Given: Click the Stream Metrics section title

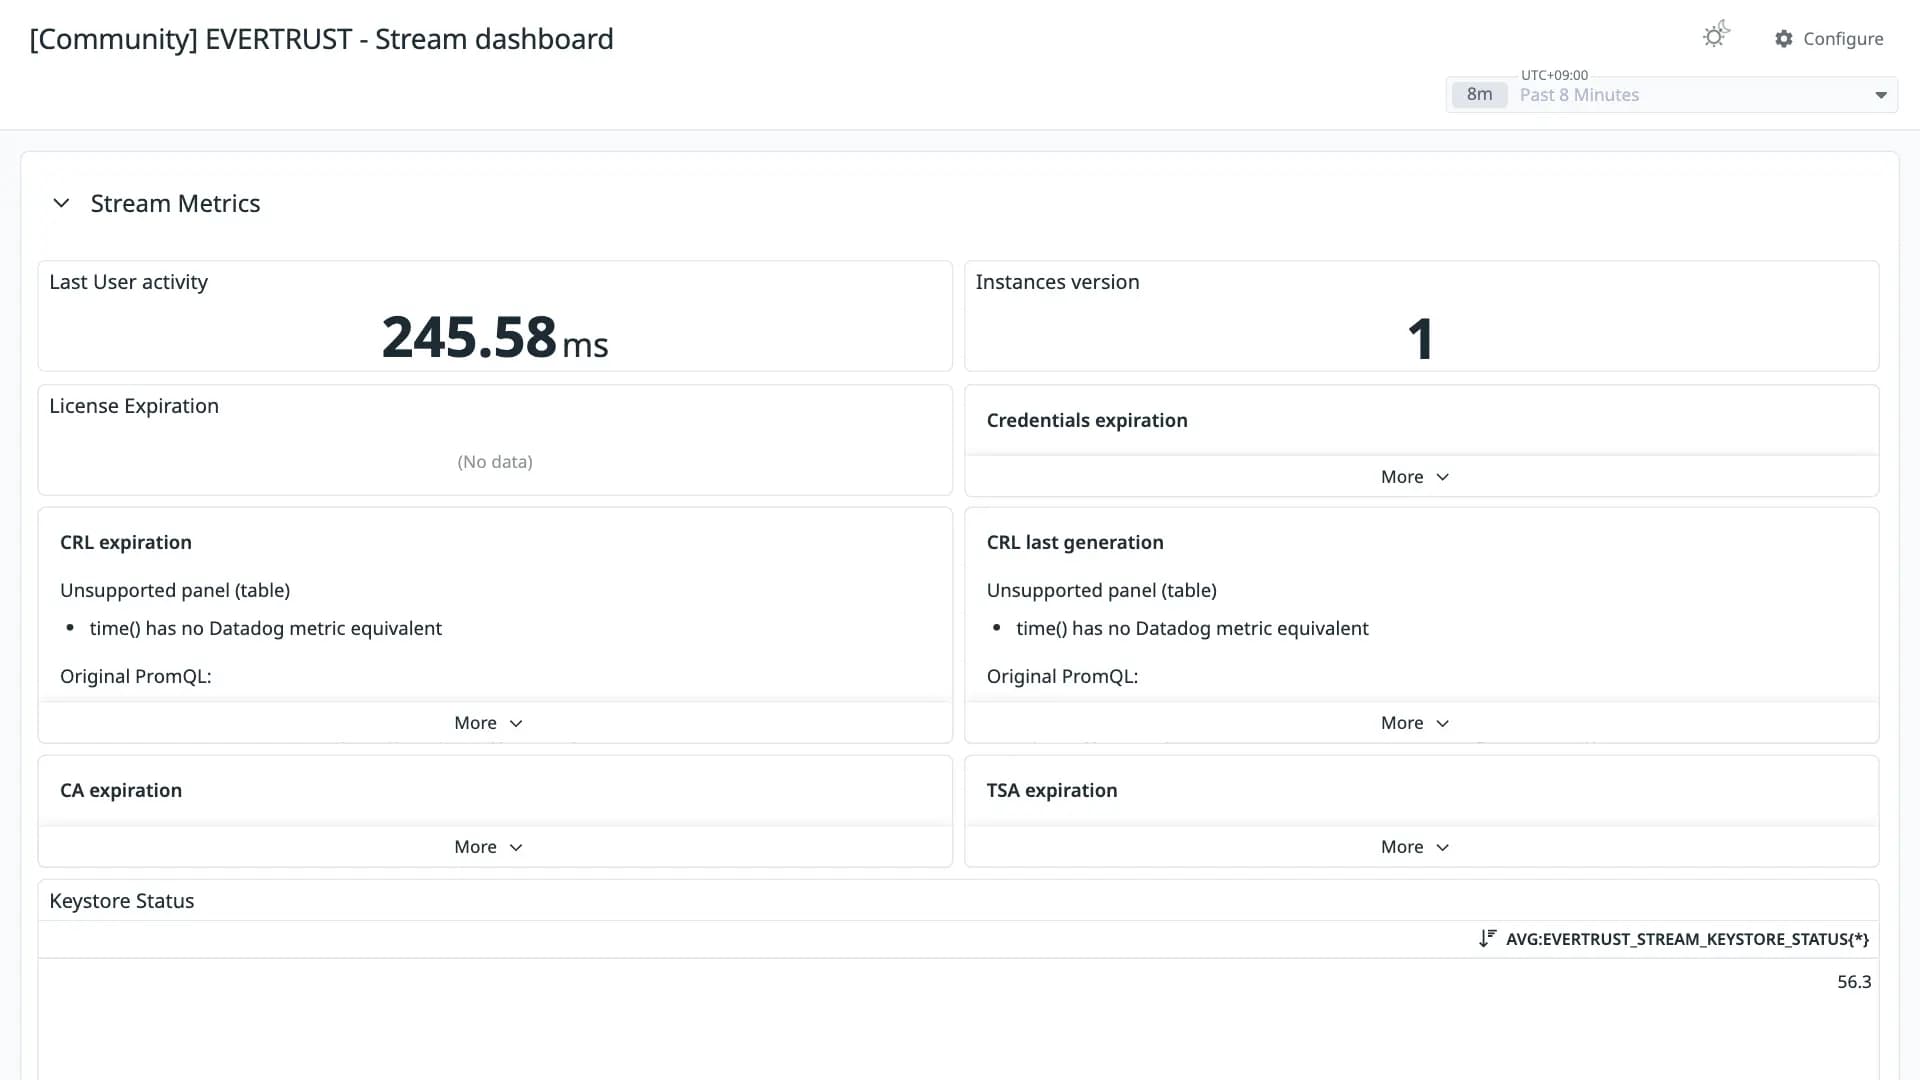Looking at the screenshot, I should (175, 204).
